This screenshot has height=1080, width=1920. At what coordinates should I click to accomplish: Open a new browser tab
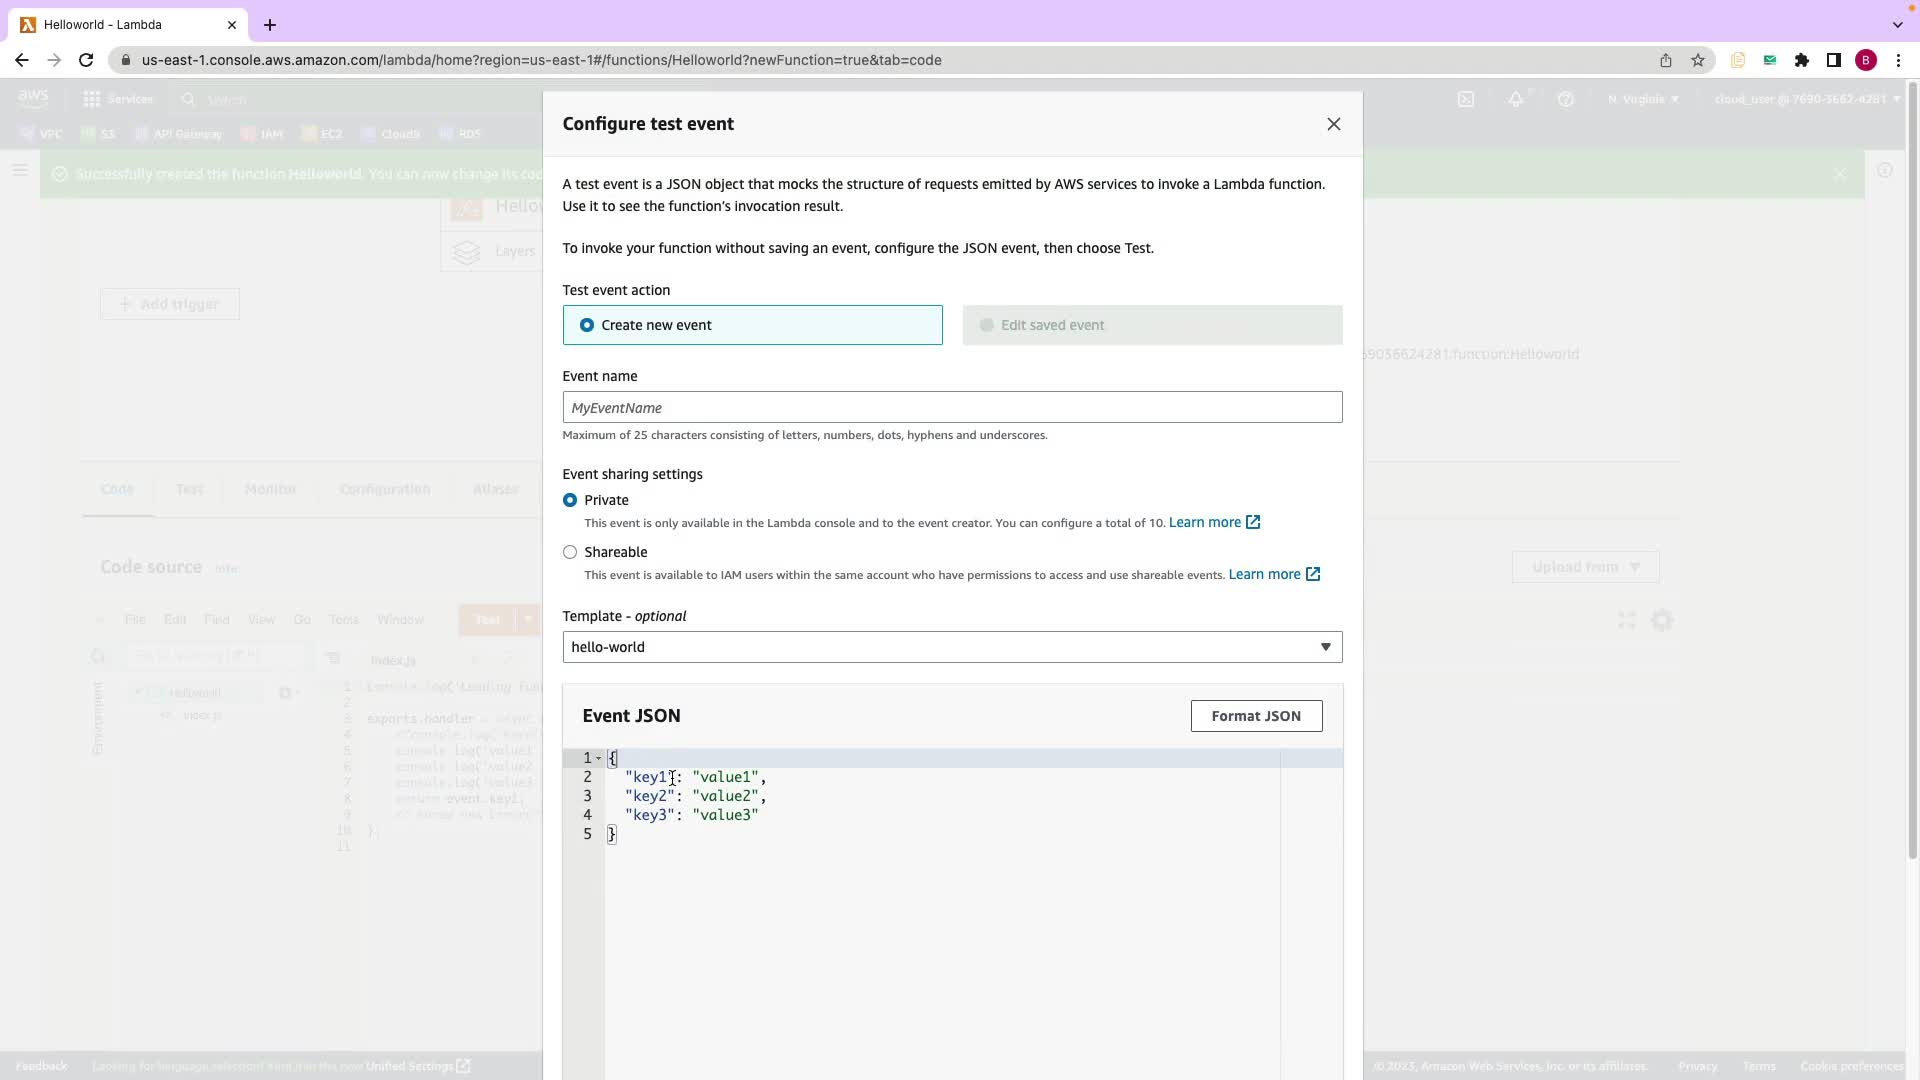tap(270, 25)
